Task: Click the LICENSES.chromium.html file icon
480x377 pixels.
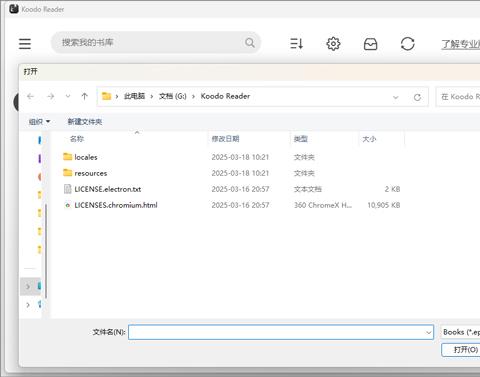Action: 68,205
